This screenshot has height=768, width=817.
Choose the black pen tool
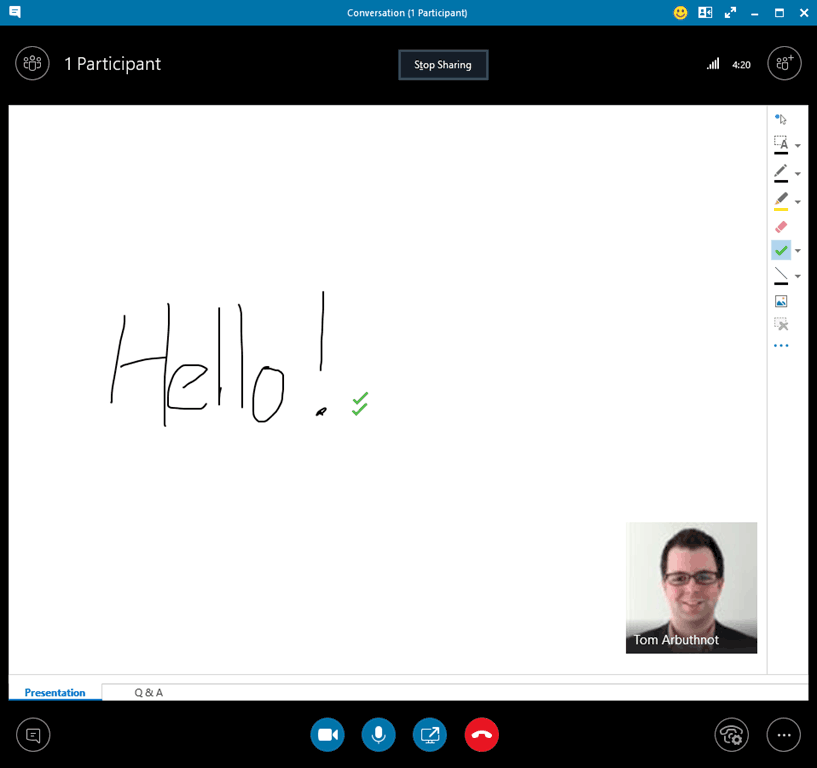781,171
